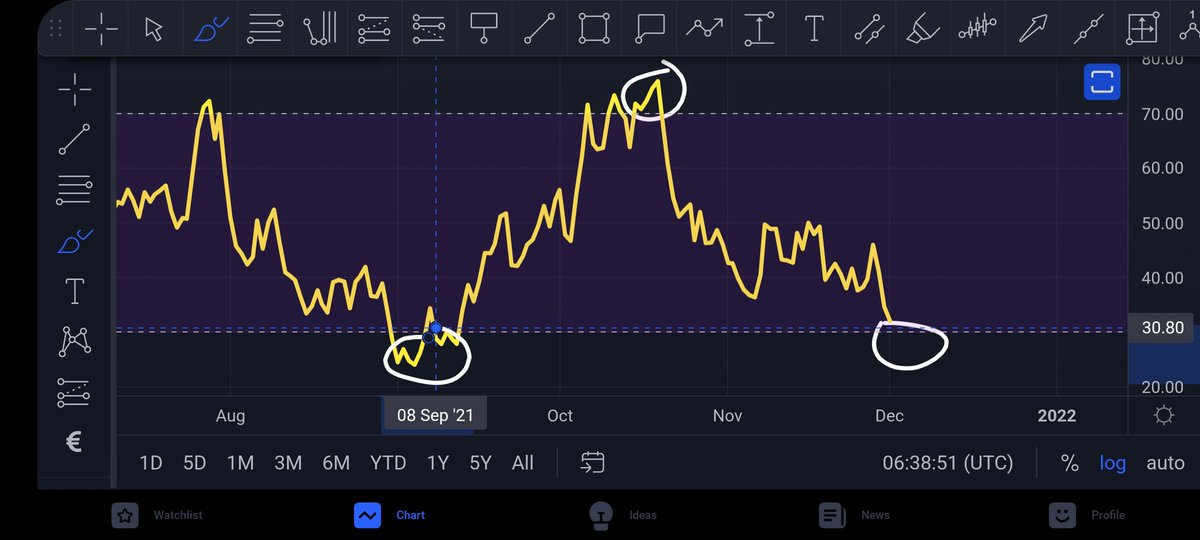Set time range to 5Y
The image size is (1200, 540).
[x=481, y=463]
